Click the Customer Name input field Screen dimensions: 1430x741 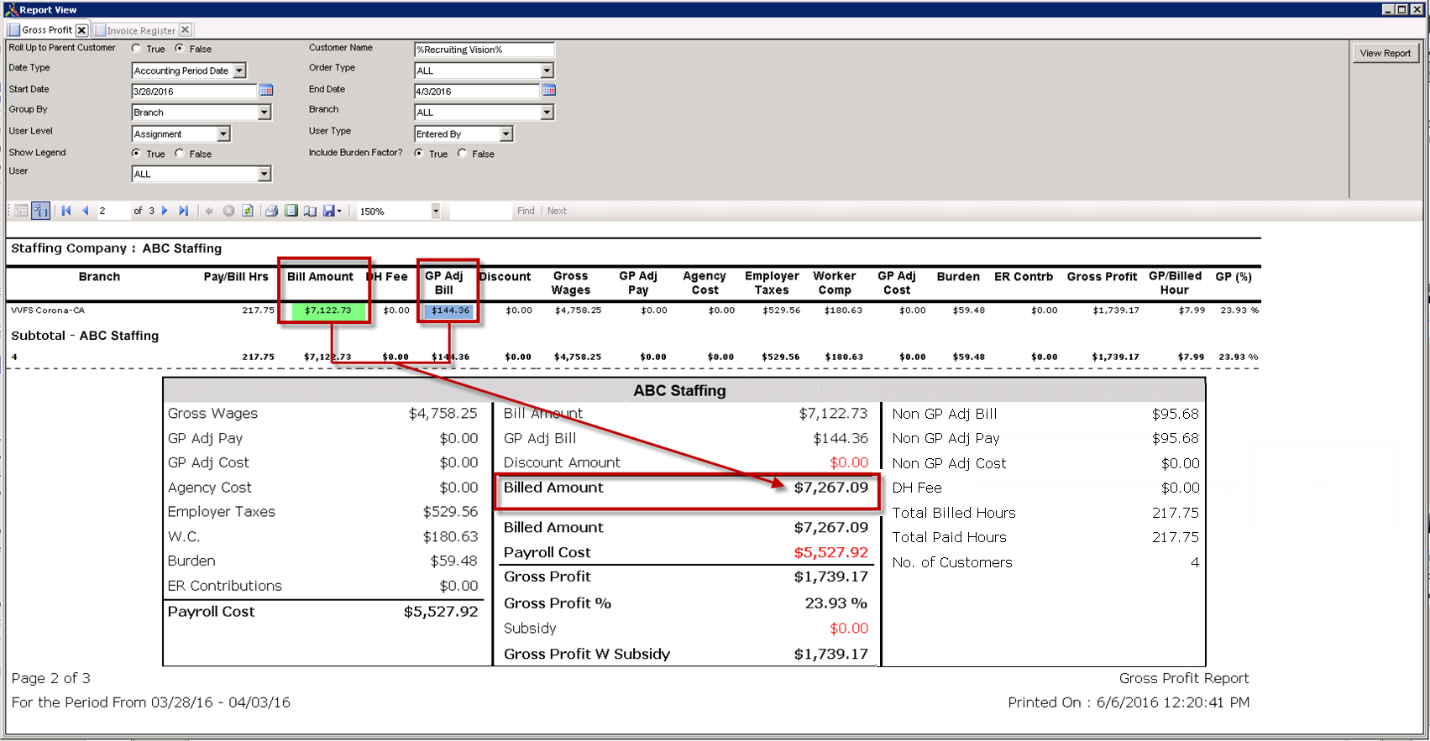pos(484,49)
